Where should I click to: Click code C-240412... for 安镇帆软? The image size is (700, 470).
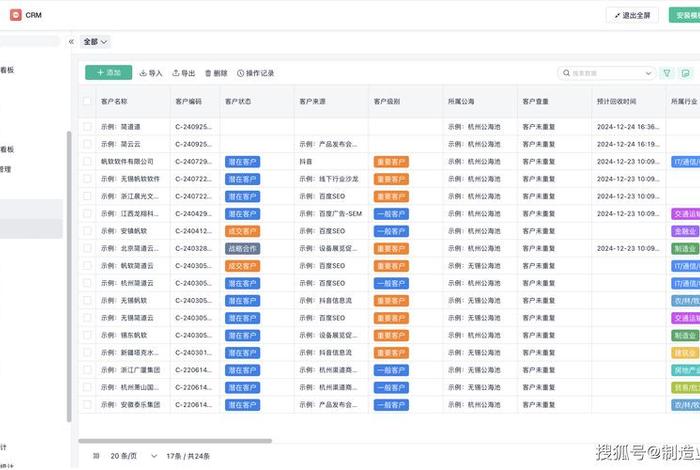click(x=193, y=231)
